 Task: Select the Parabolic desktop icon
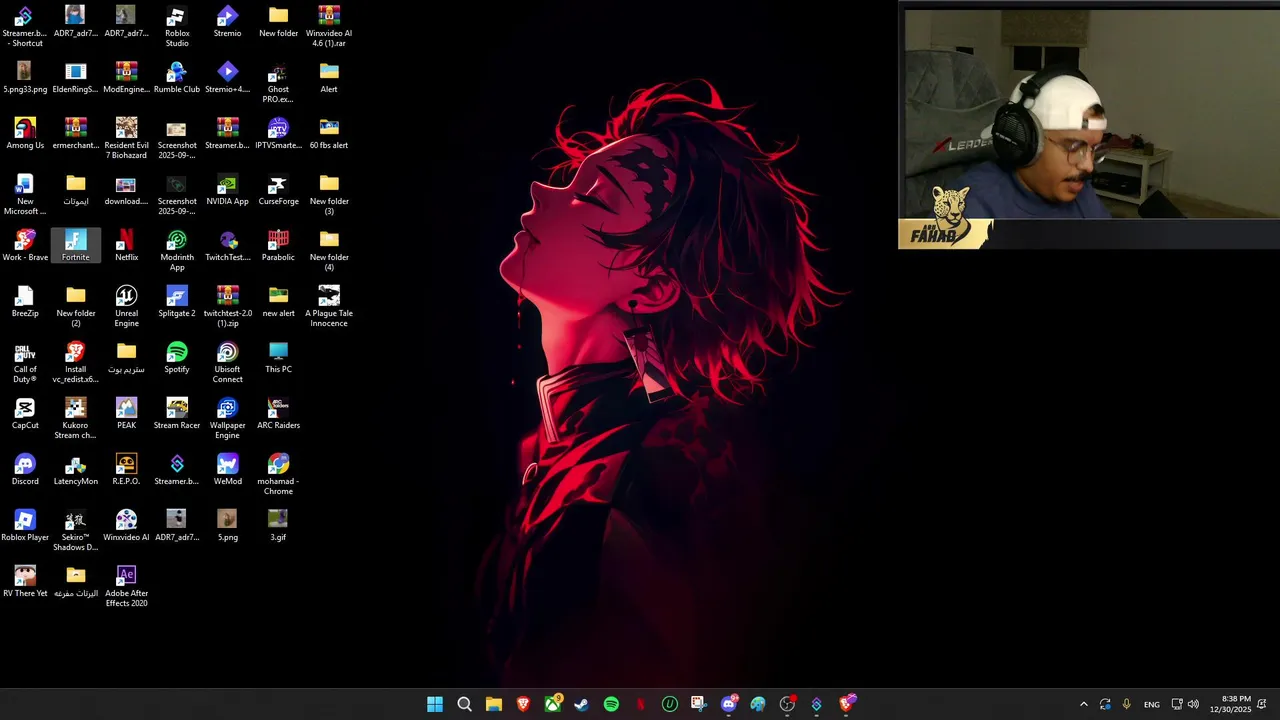click(x=278, y=246)
